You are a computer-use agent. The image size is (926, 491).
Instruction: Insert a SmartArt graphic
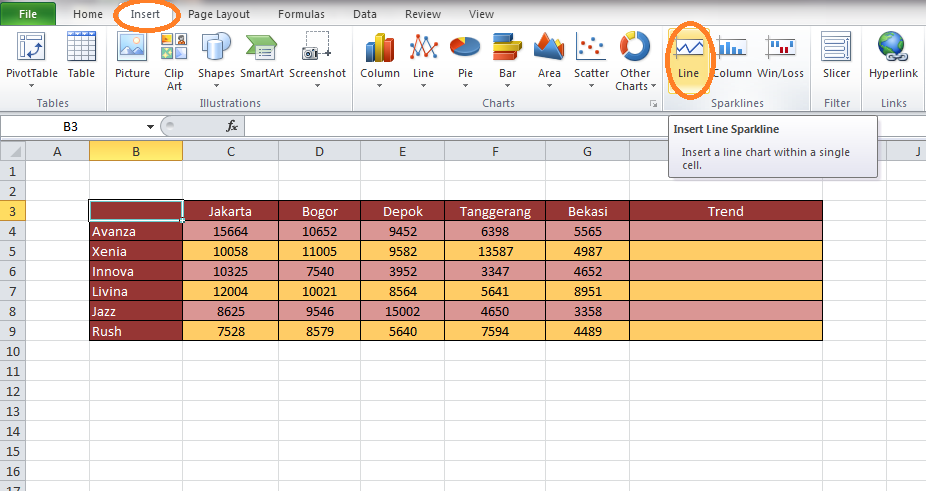262,56
